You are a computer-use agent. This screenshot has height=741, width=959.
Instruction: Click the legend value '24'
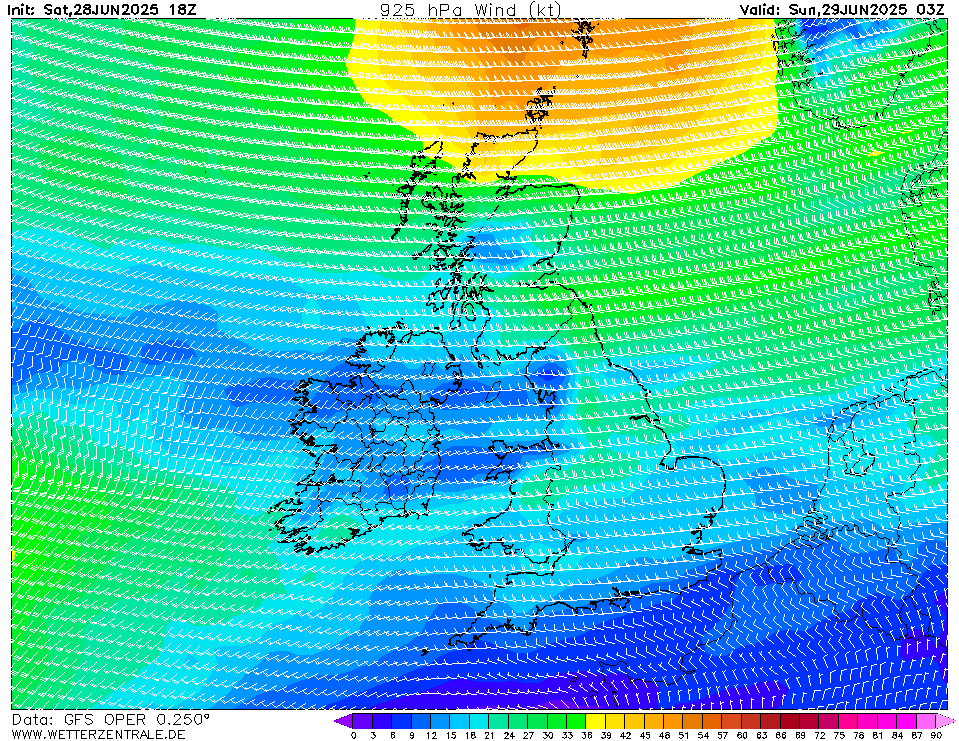[509, 735]
